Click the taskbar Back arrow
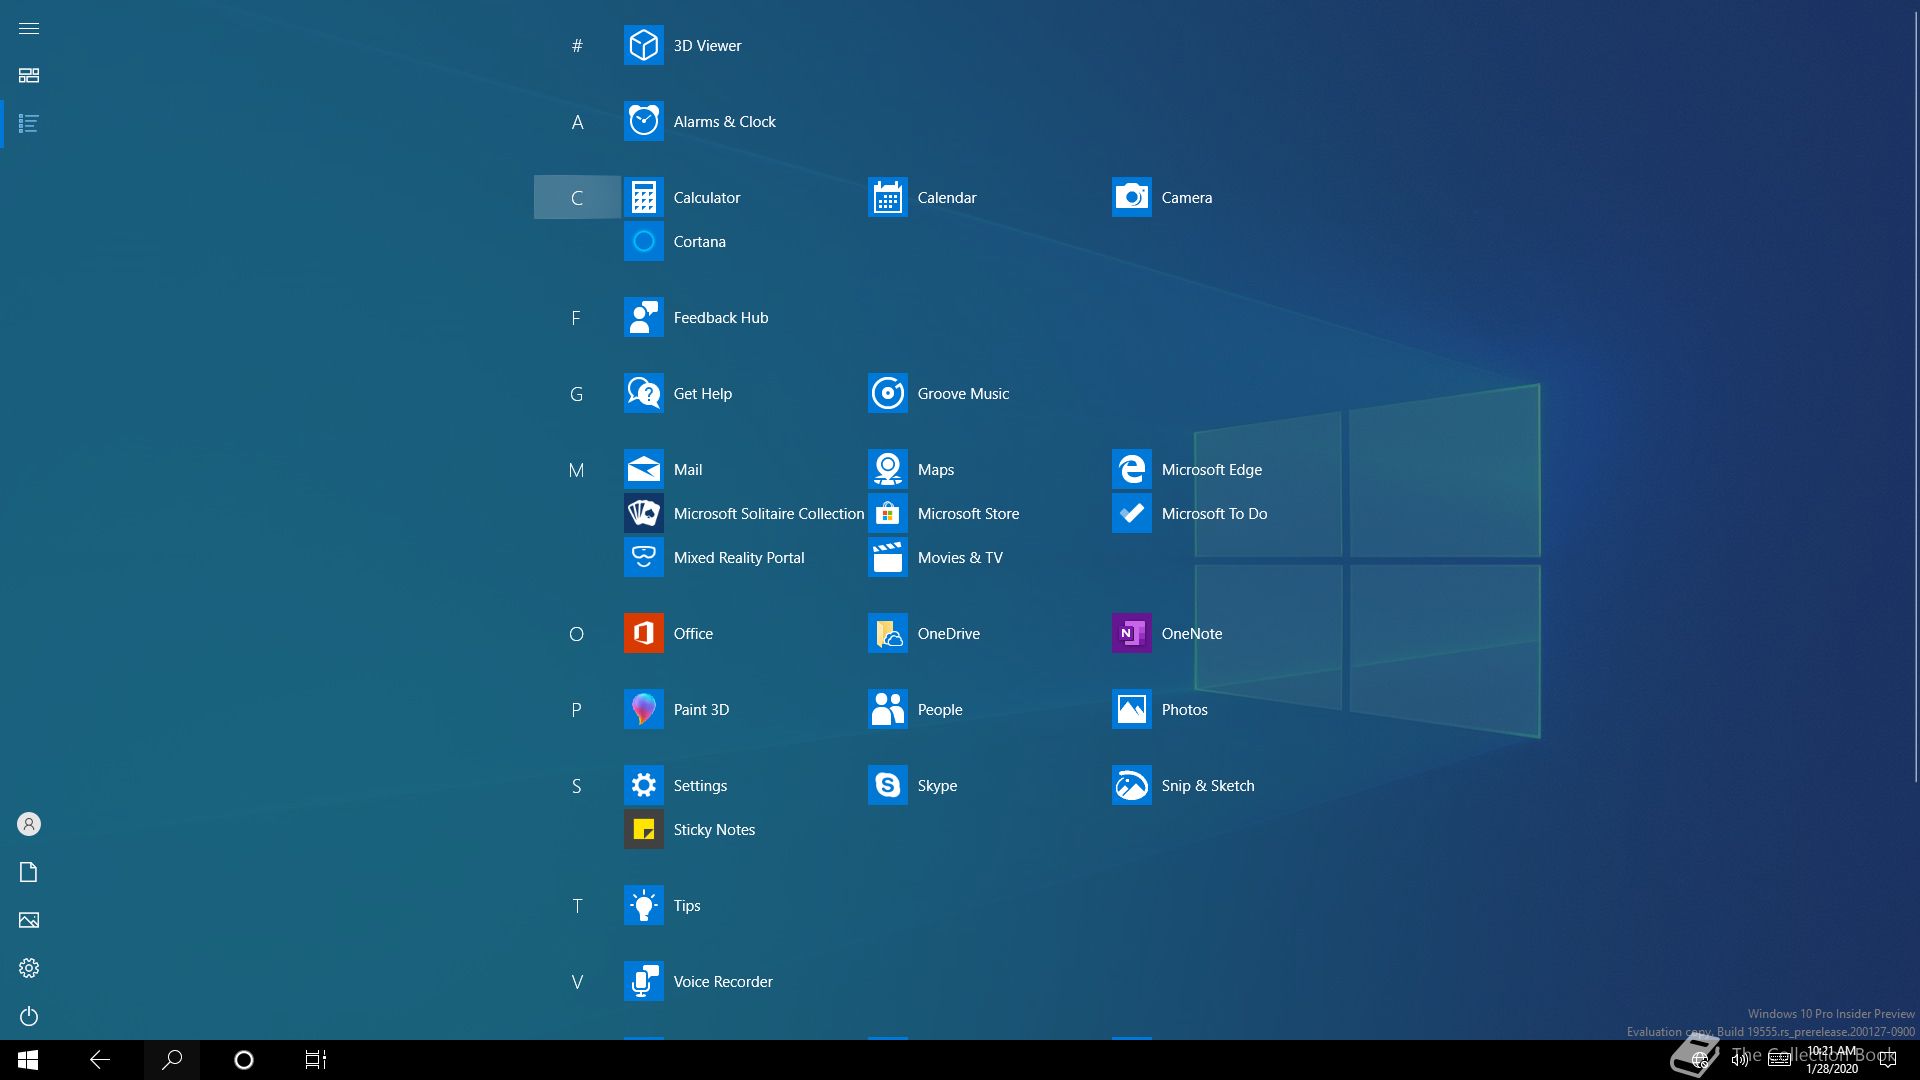 (100, 1060)
